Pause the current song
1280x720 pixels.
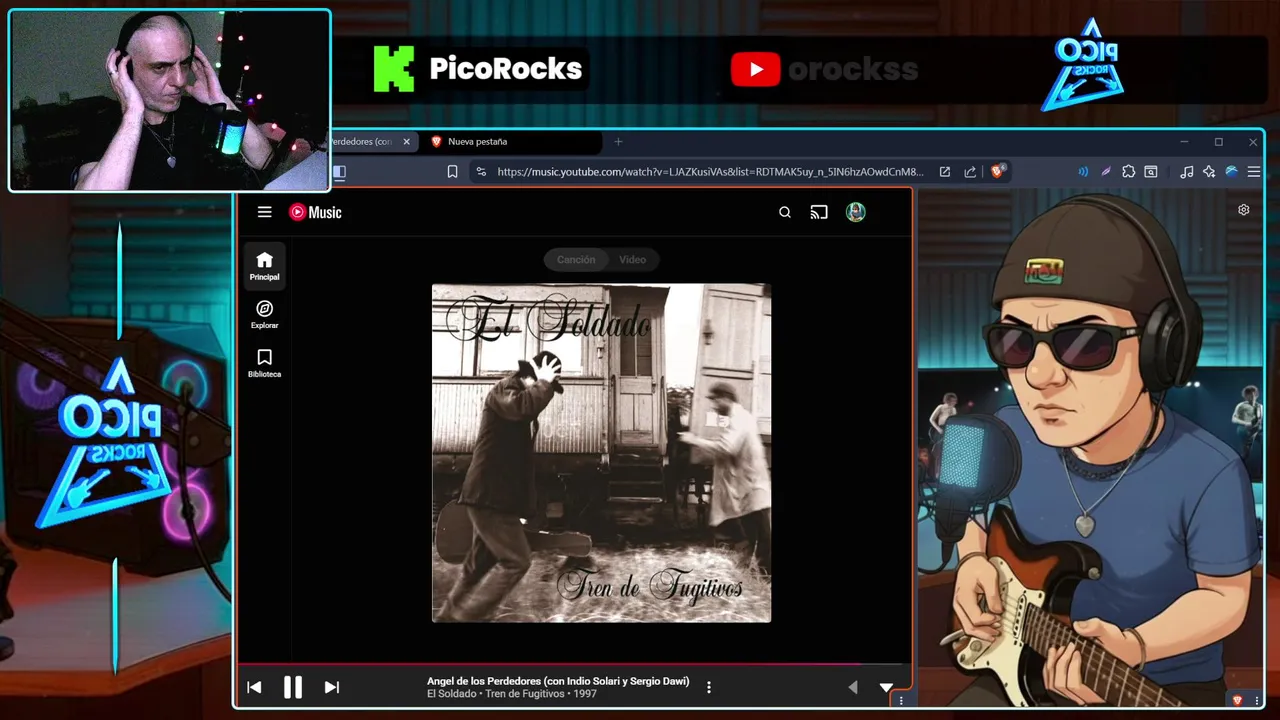click(x=293, y=687)
